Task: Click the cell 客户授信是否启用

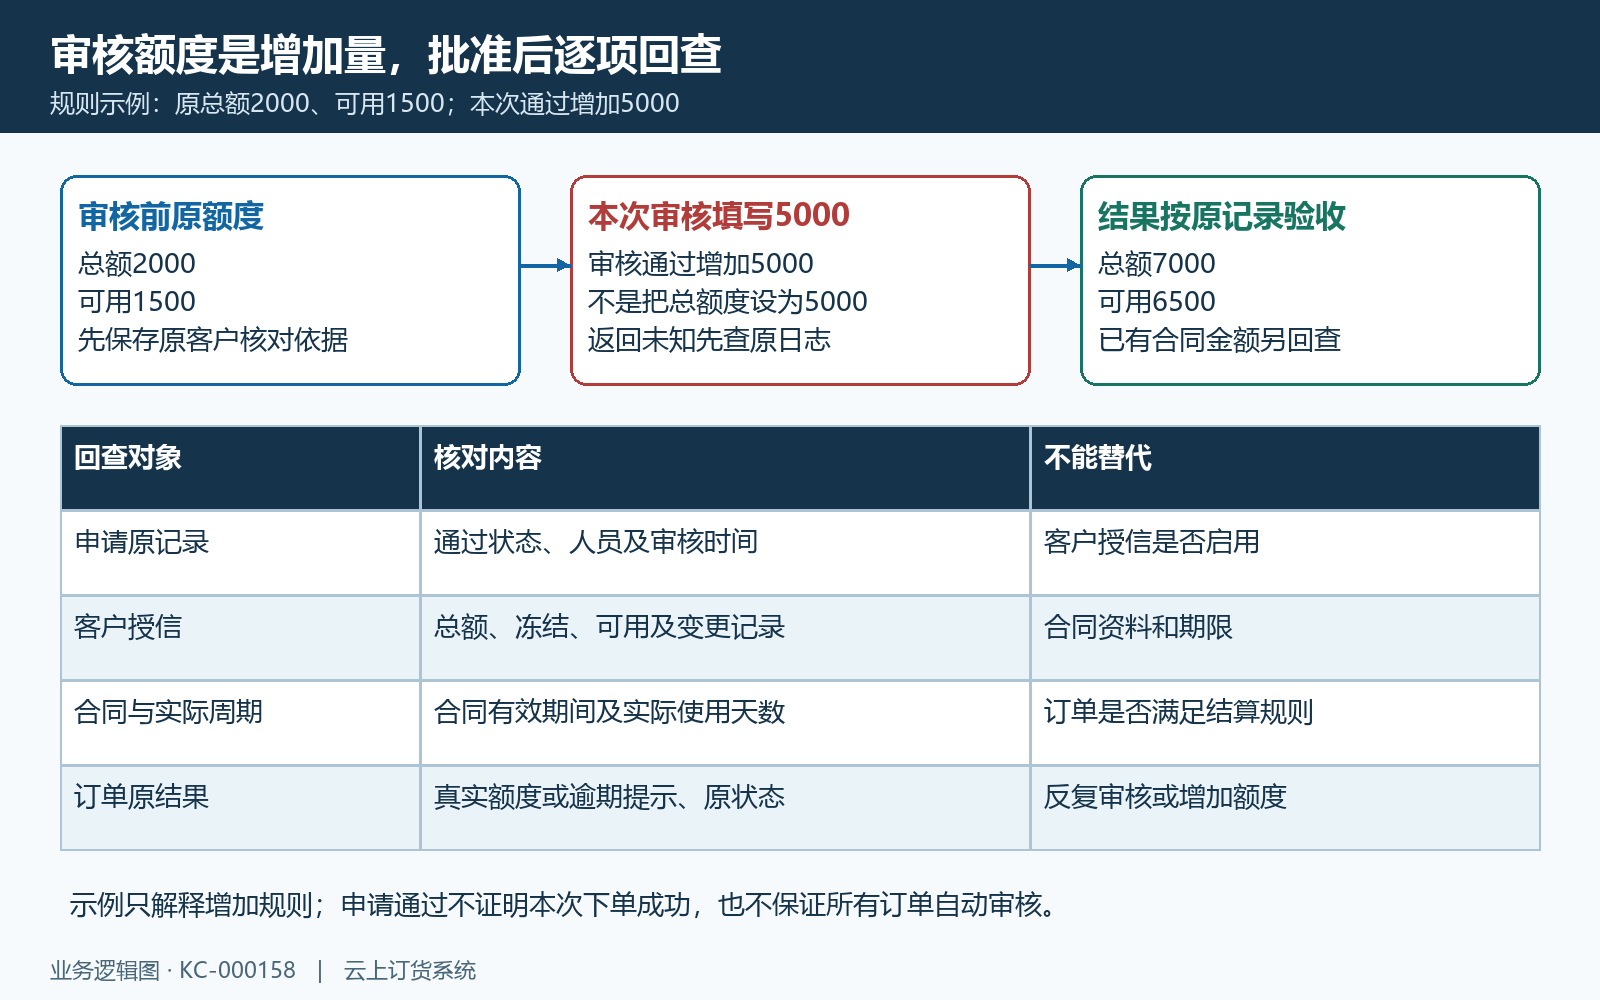Action: (1285, 553)
